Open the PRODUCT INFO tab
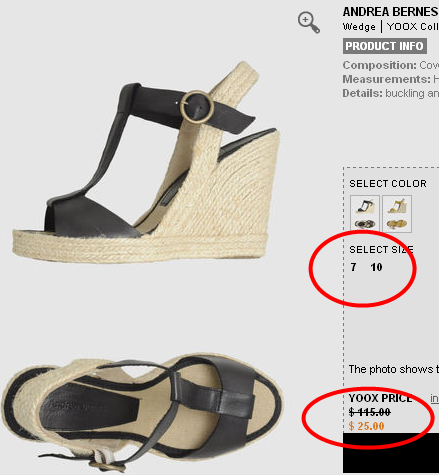 385,46
